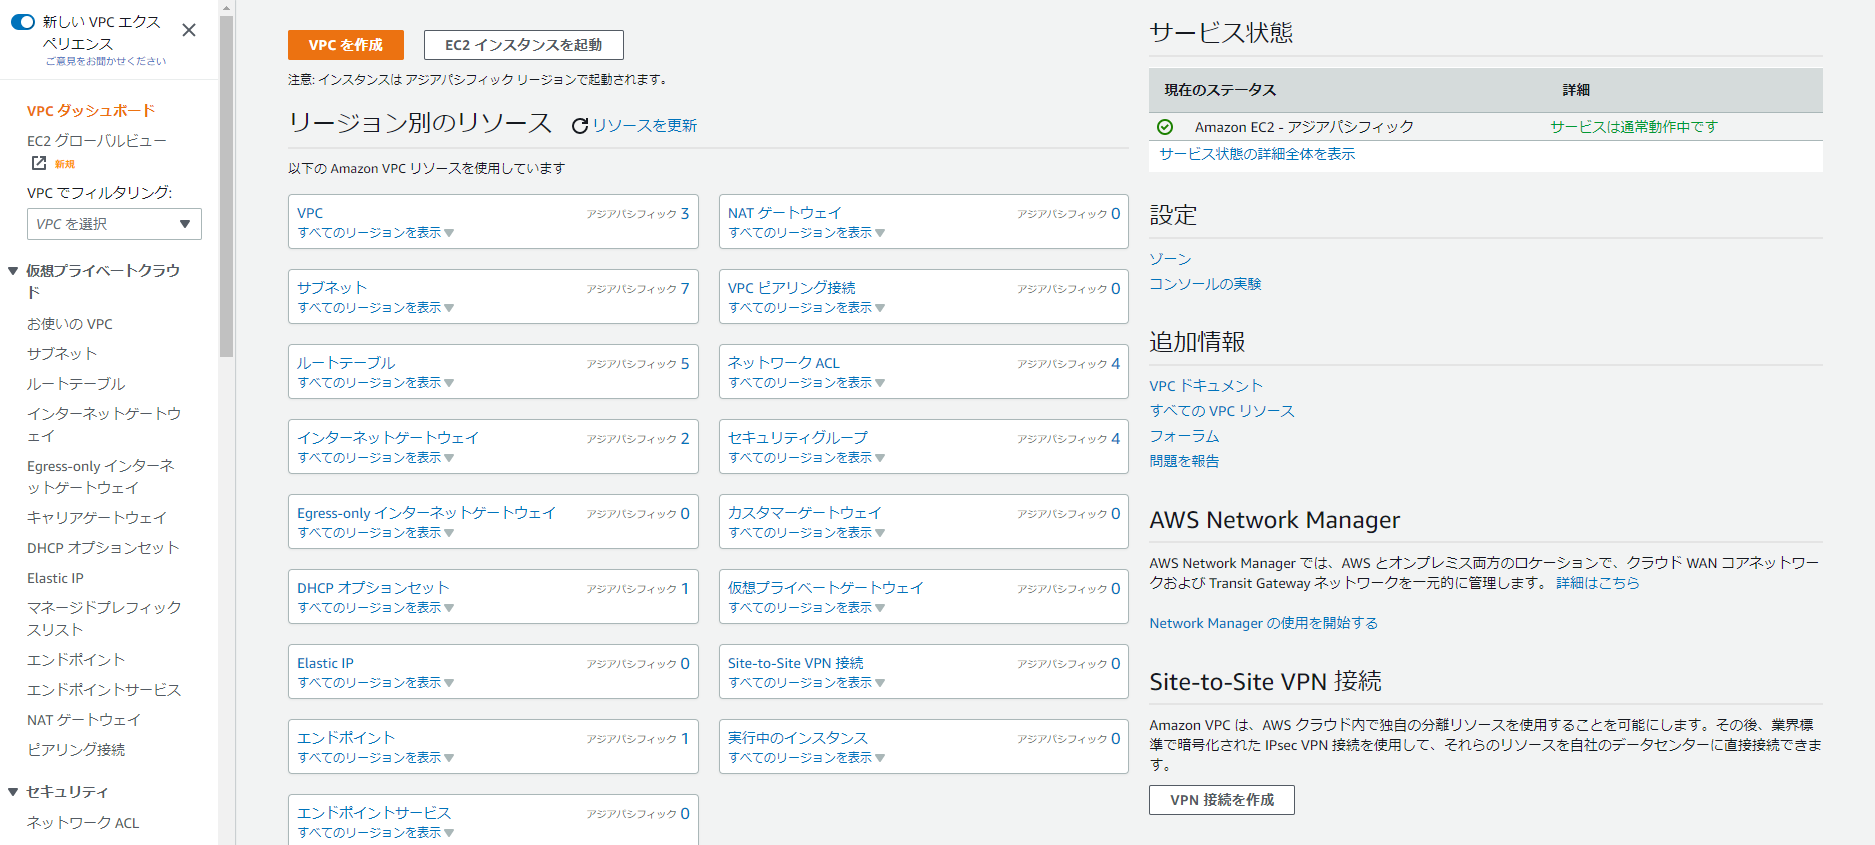Select インターネットゲートウェイ in the sidebar
This screenshot has height=845, width=1875.
tap(104, 425)
